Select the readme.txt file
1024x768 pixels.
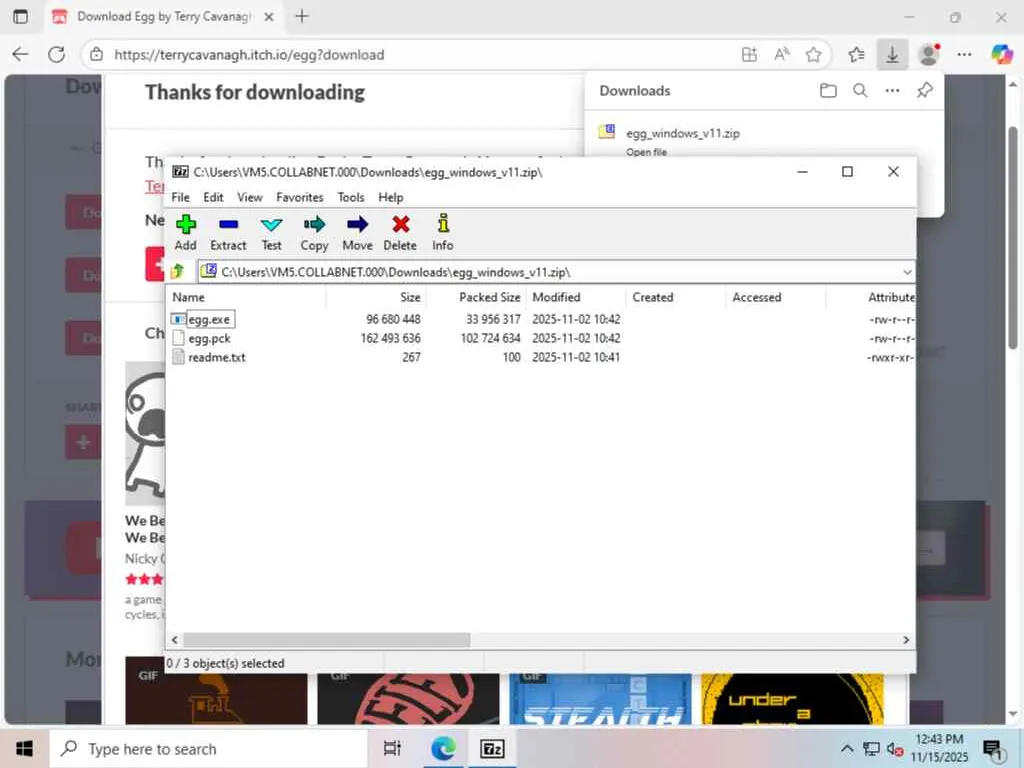coord(216,357)
